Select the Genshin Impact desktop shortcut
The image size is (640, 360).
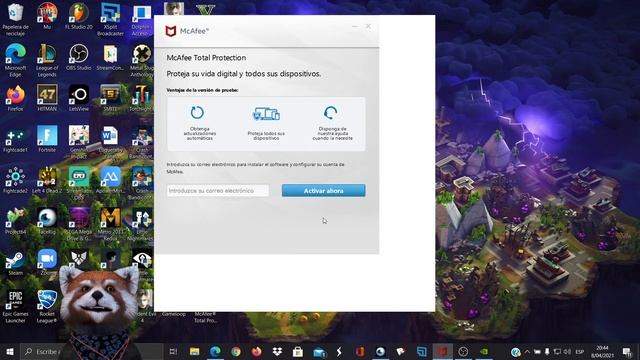[x=79, y=142]
